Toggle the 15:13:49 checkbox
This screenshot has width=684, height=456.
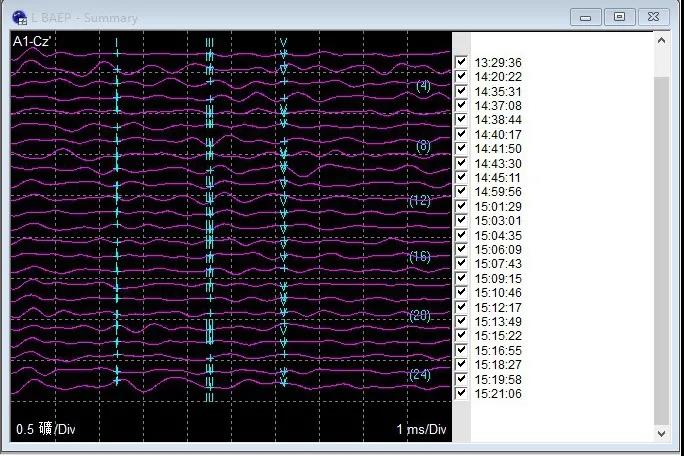pos(461,321)
